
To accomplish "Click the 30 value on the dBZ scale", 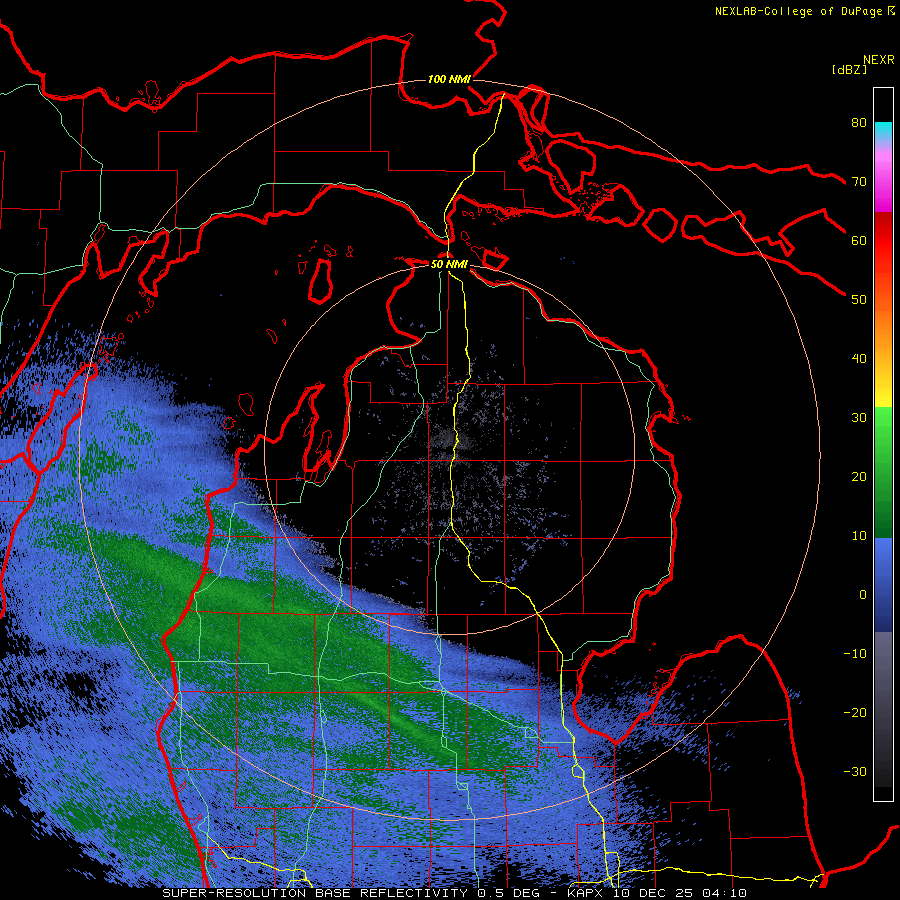I will tap(859, 417).
